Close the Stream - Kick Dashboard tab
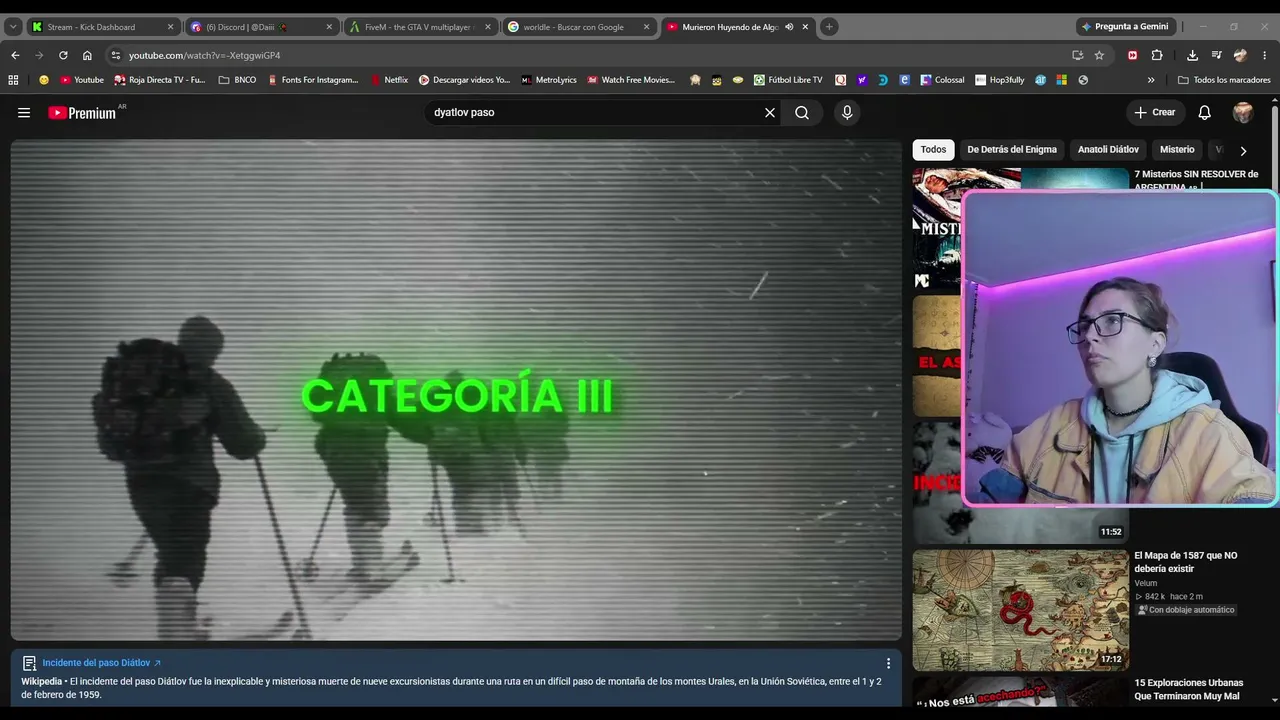This screenshot has height=720, width=1280. click(170, 27)
